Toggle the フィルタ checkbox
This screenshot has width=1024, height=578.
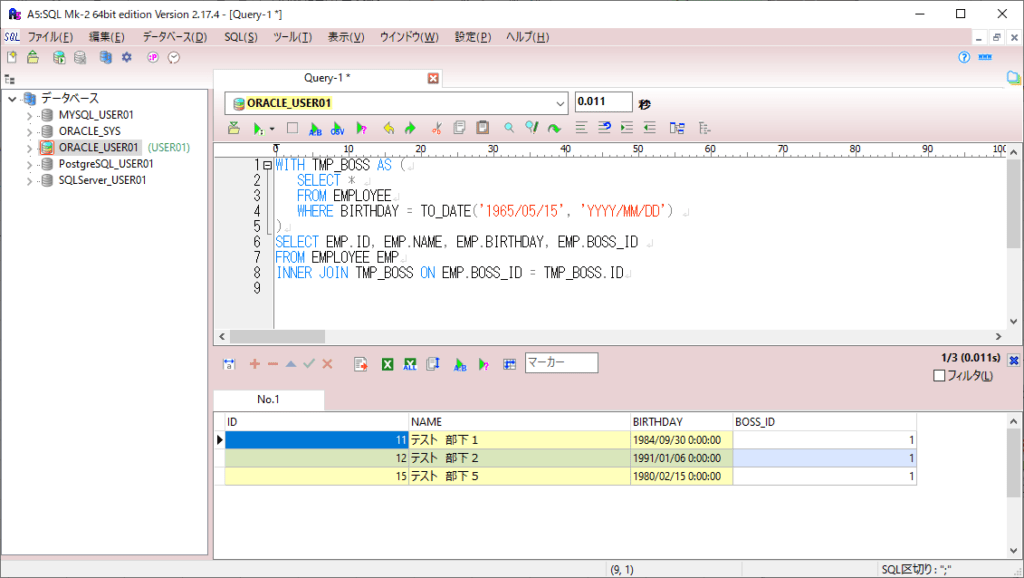[938, 376]
